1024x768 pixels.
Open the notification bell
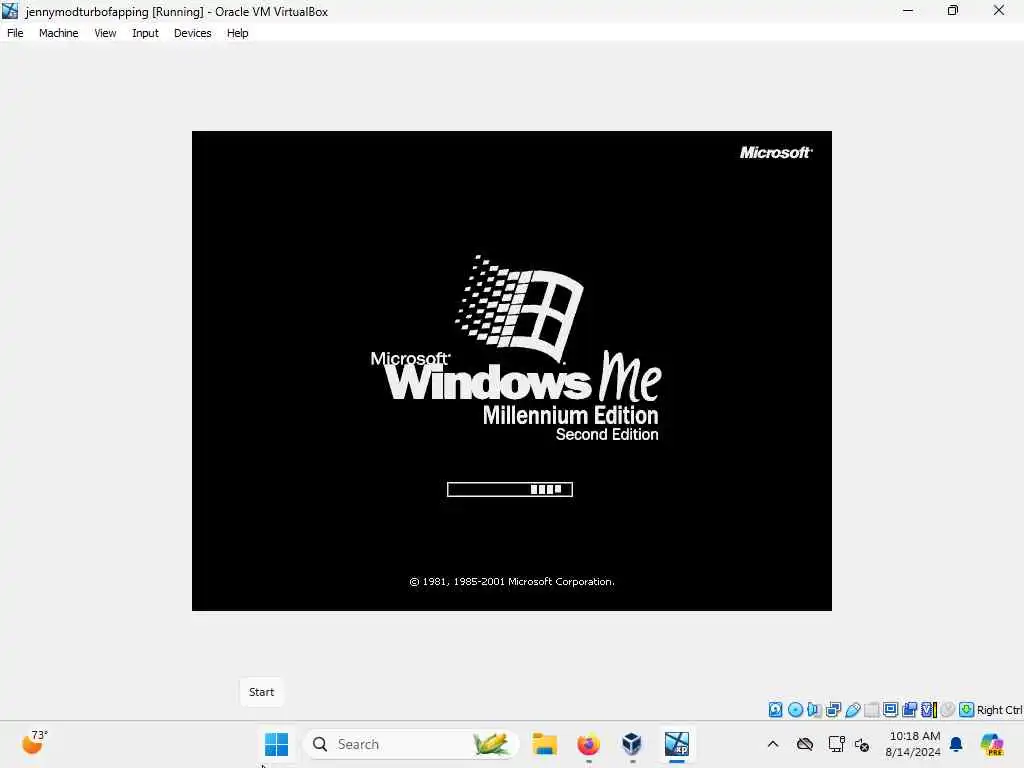pyautogui.click(x=956, y=744)
